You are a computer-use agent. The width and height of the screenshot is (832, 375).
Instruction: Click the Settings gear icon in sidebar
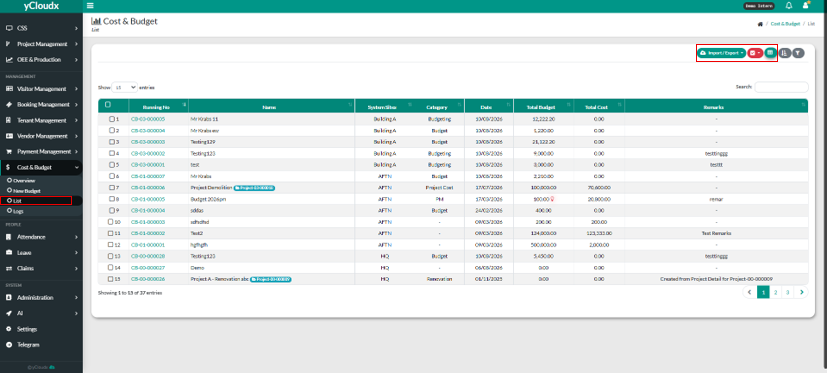coord(8,329)
